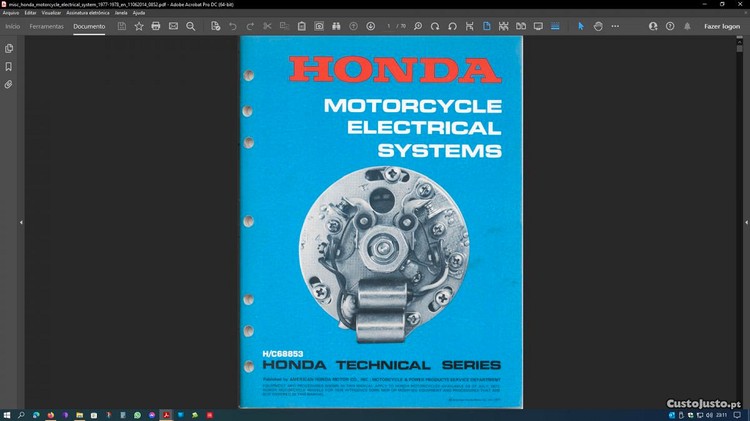Open the search magnifier tool
Image resolution: width=750 pixels, height=421 pixels.
coord(190,26)
